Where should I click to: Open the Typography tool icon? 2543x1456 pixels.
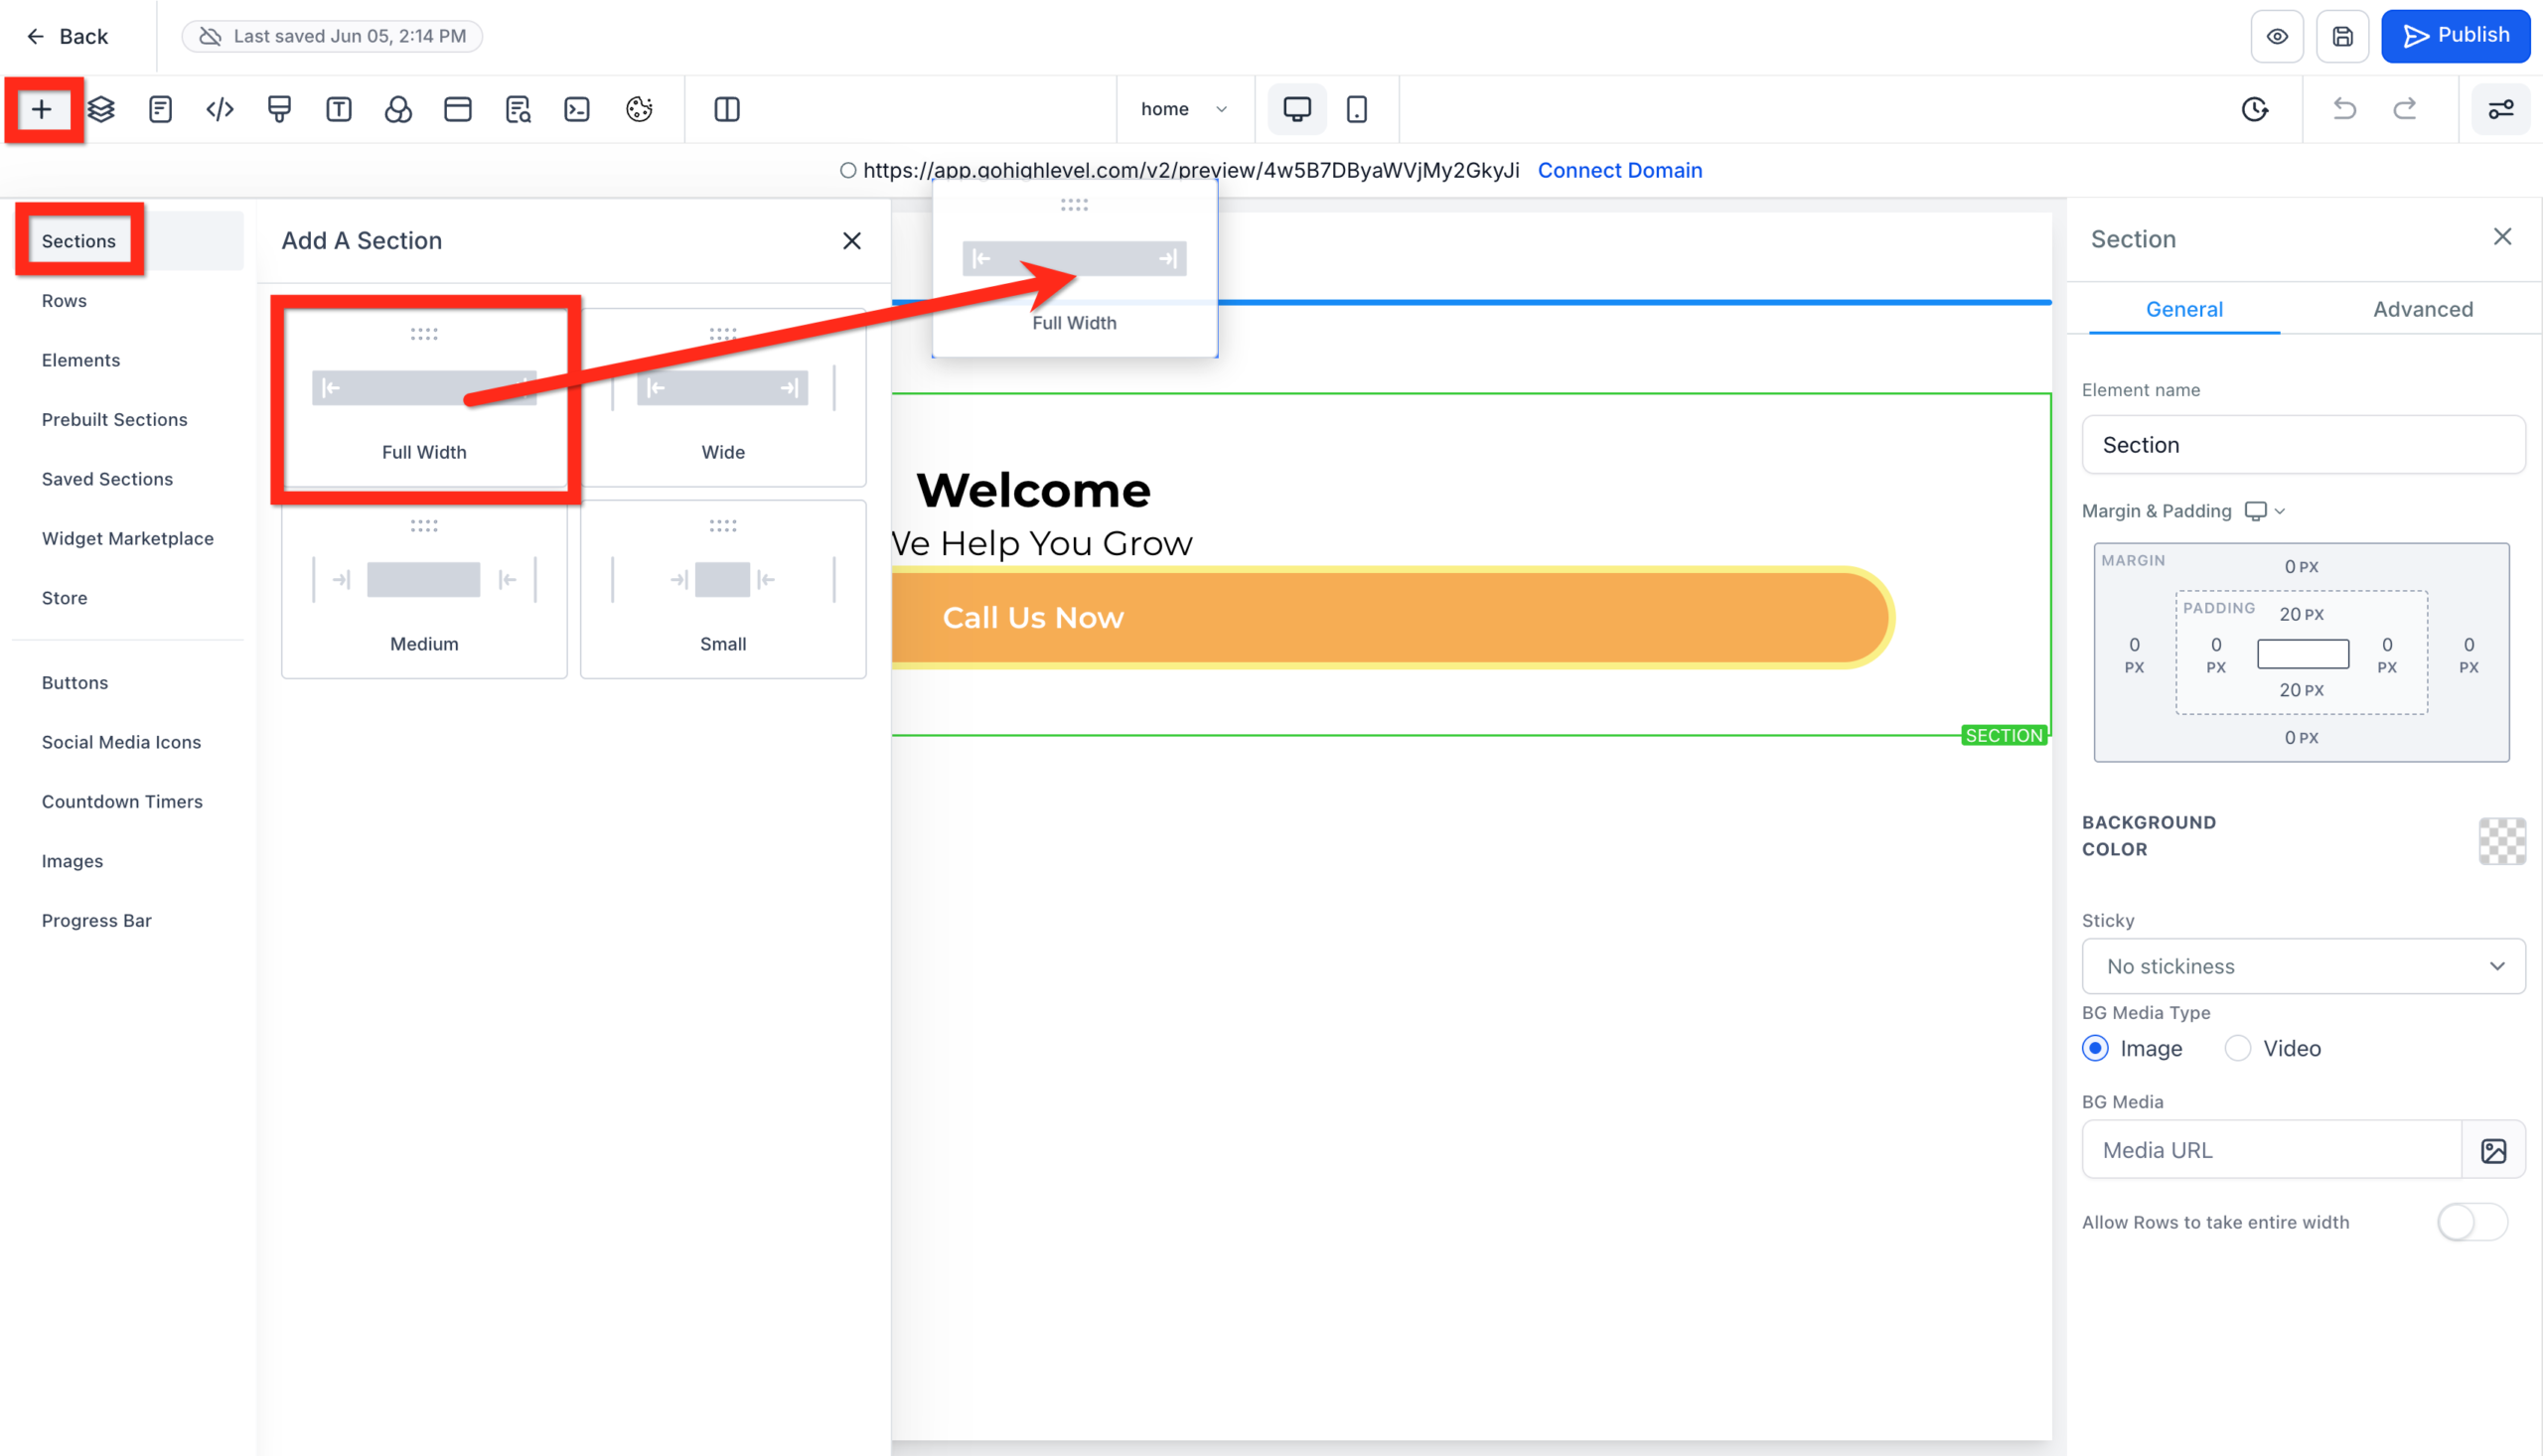pyautogui.click(x=338, y=109)
